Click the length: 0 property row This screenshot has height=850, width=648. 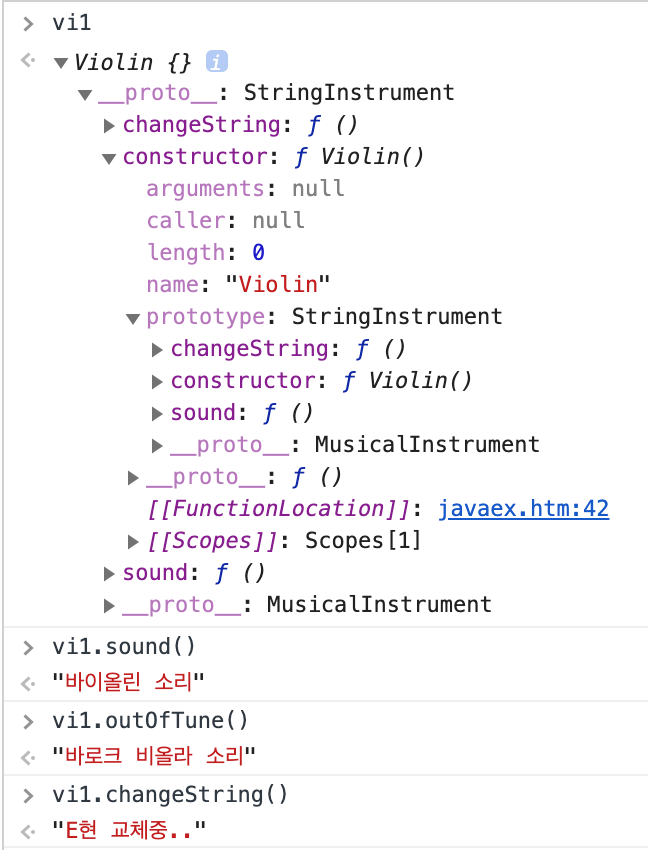coord(205,253)
